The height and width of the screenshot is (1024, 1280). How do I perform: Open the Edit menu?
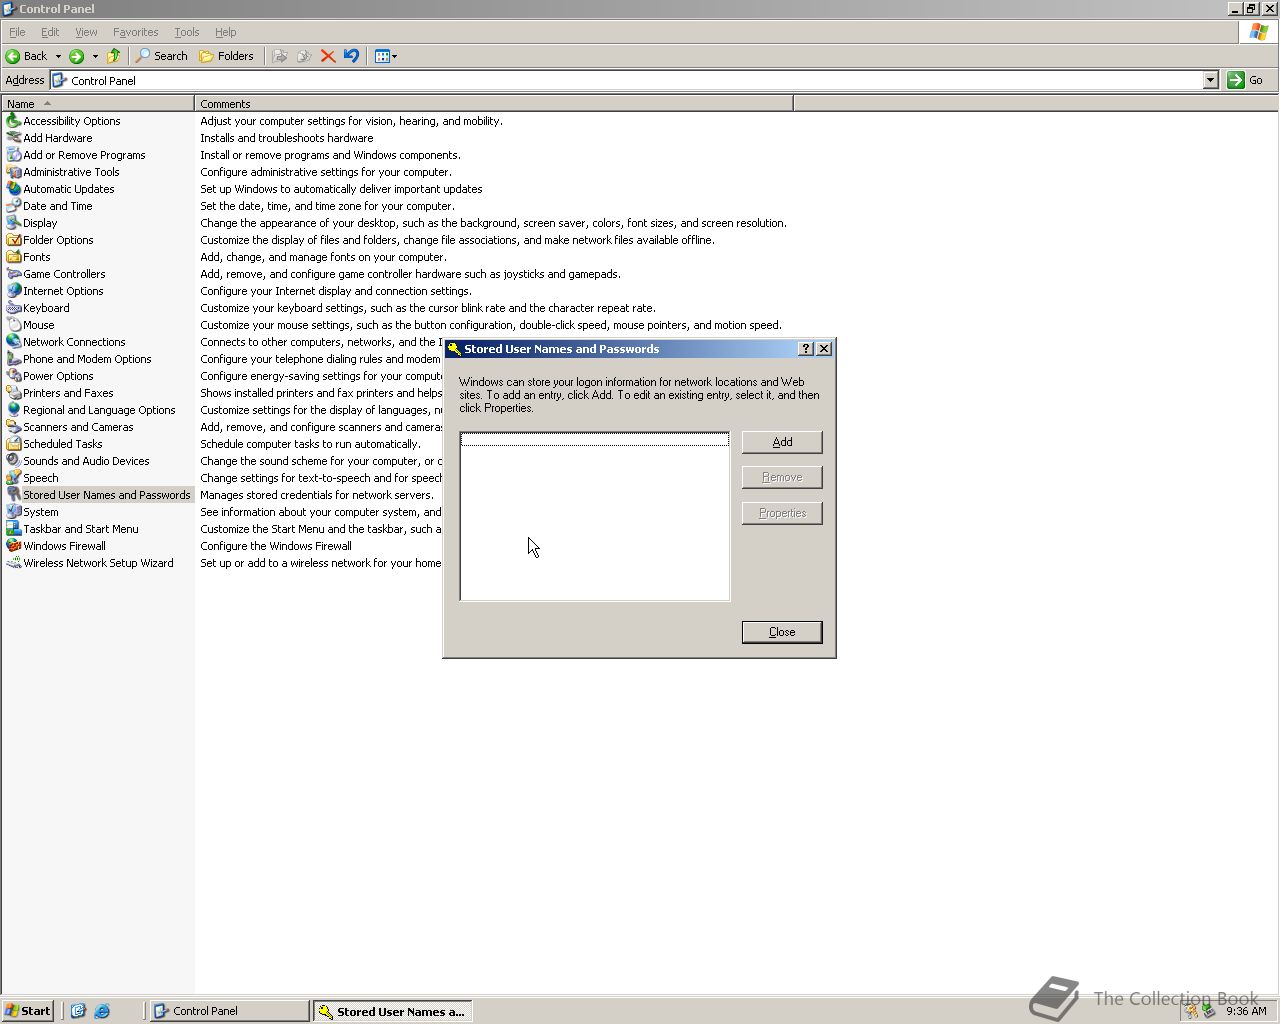[x=50, y=32]
